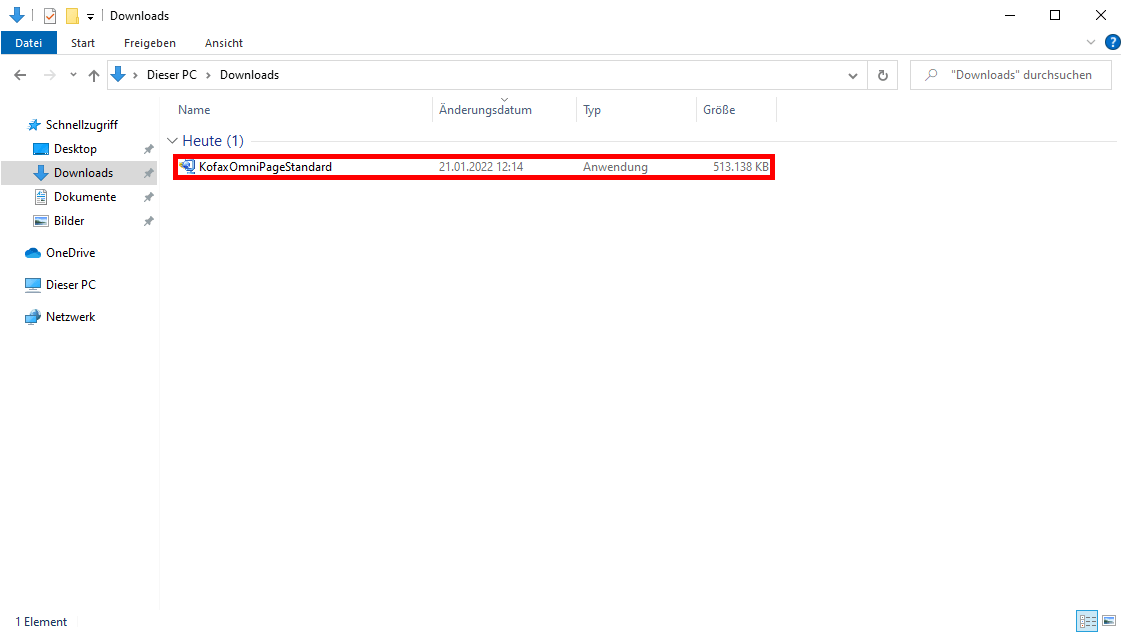Open the Help question mark icon

pos(1112,42)
